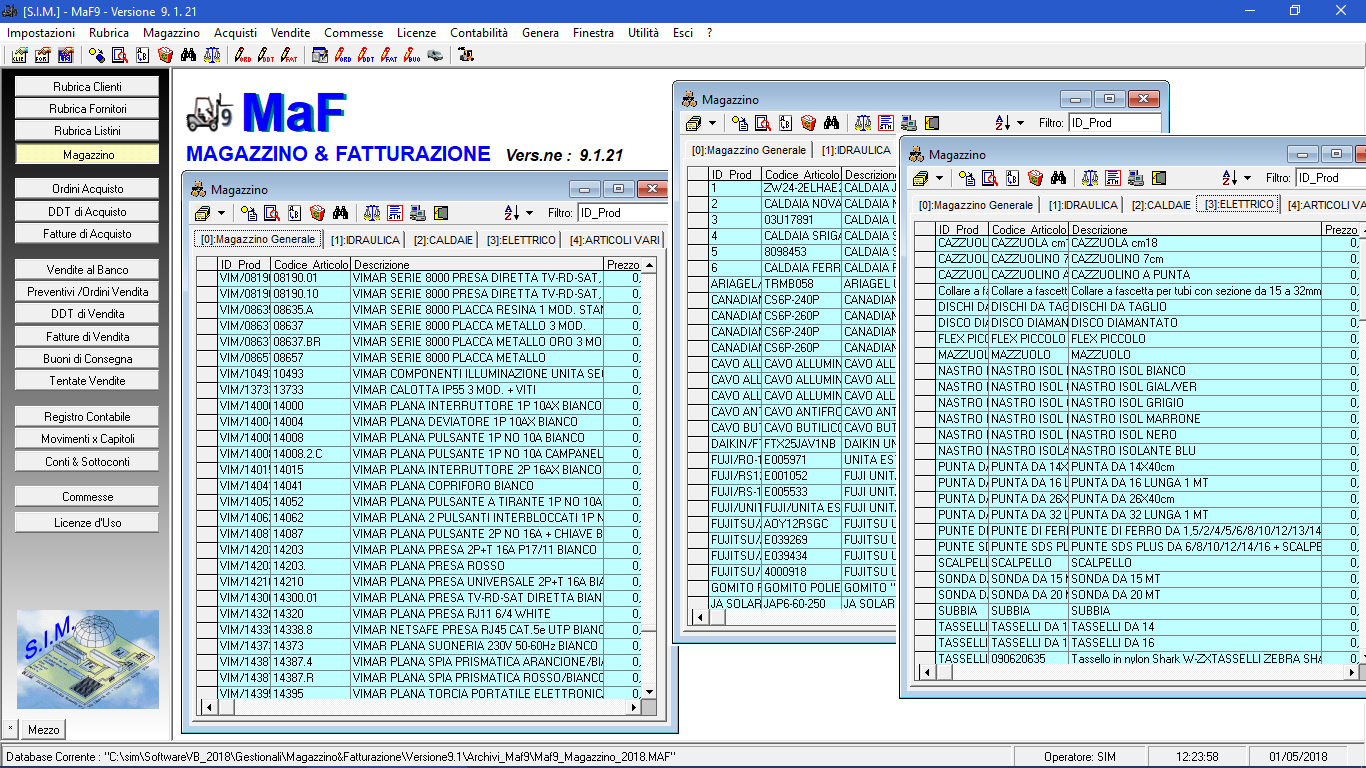
Task: Click scroll-right arrow in VIMAR list horizontal scrollbar
Action: (632, 707)
